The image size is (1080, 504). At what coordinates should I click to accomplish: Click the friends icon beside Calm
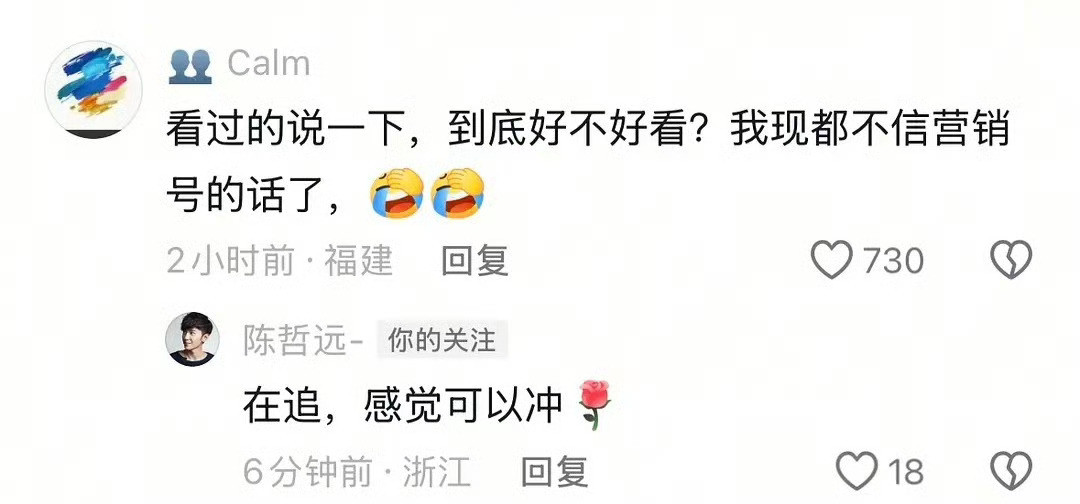click(190, 66)
